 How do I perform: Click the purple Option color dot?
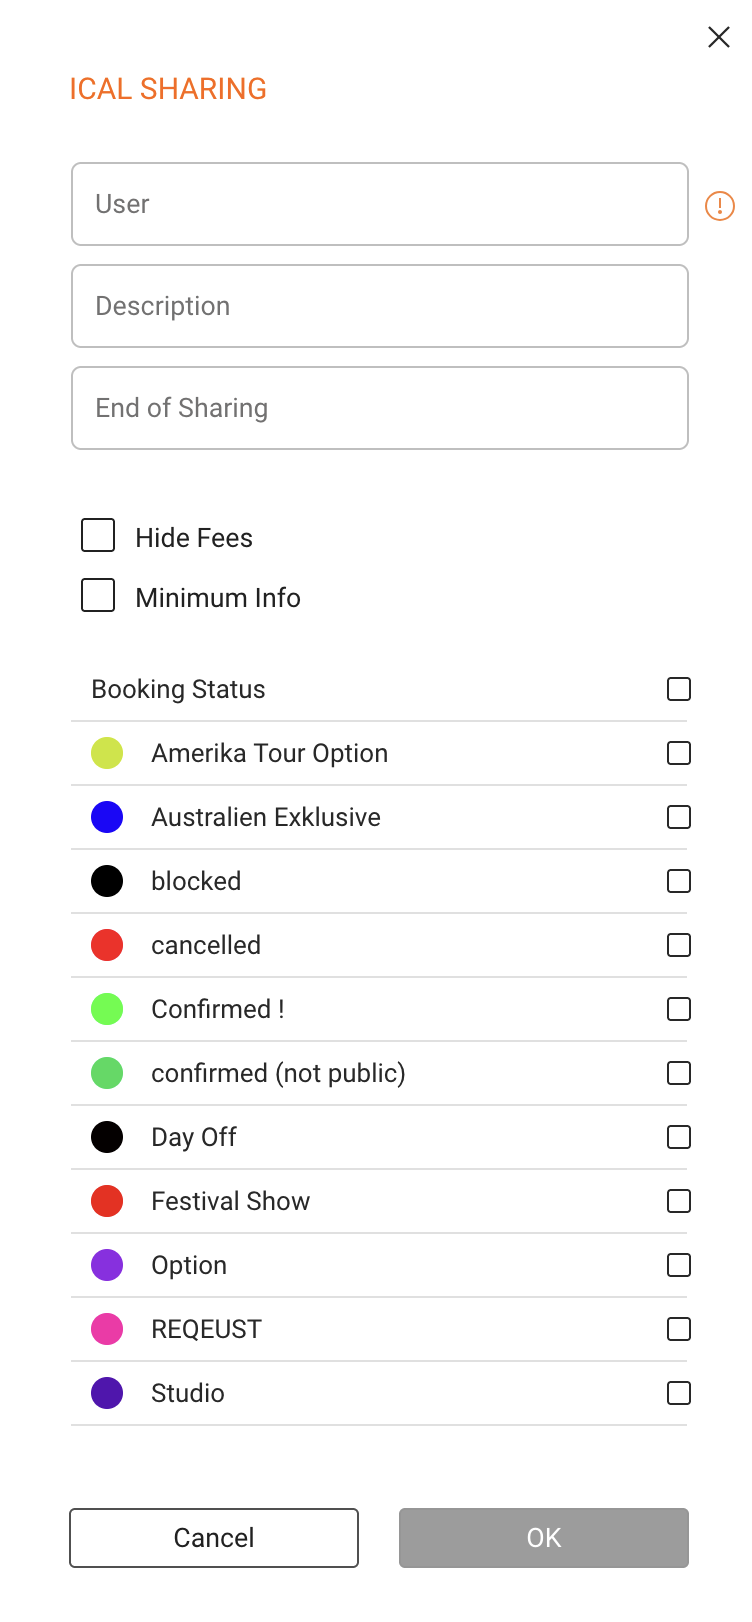pyautogui.click(x=107, y=1265)
